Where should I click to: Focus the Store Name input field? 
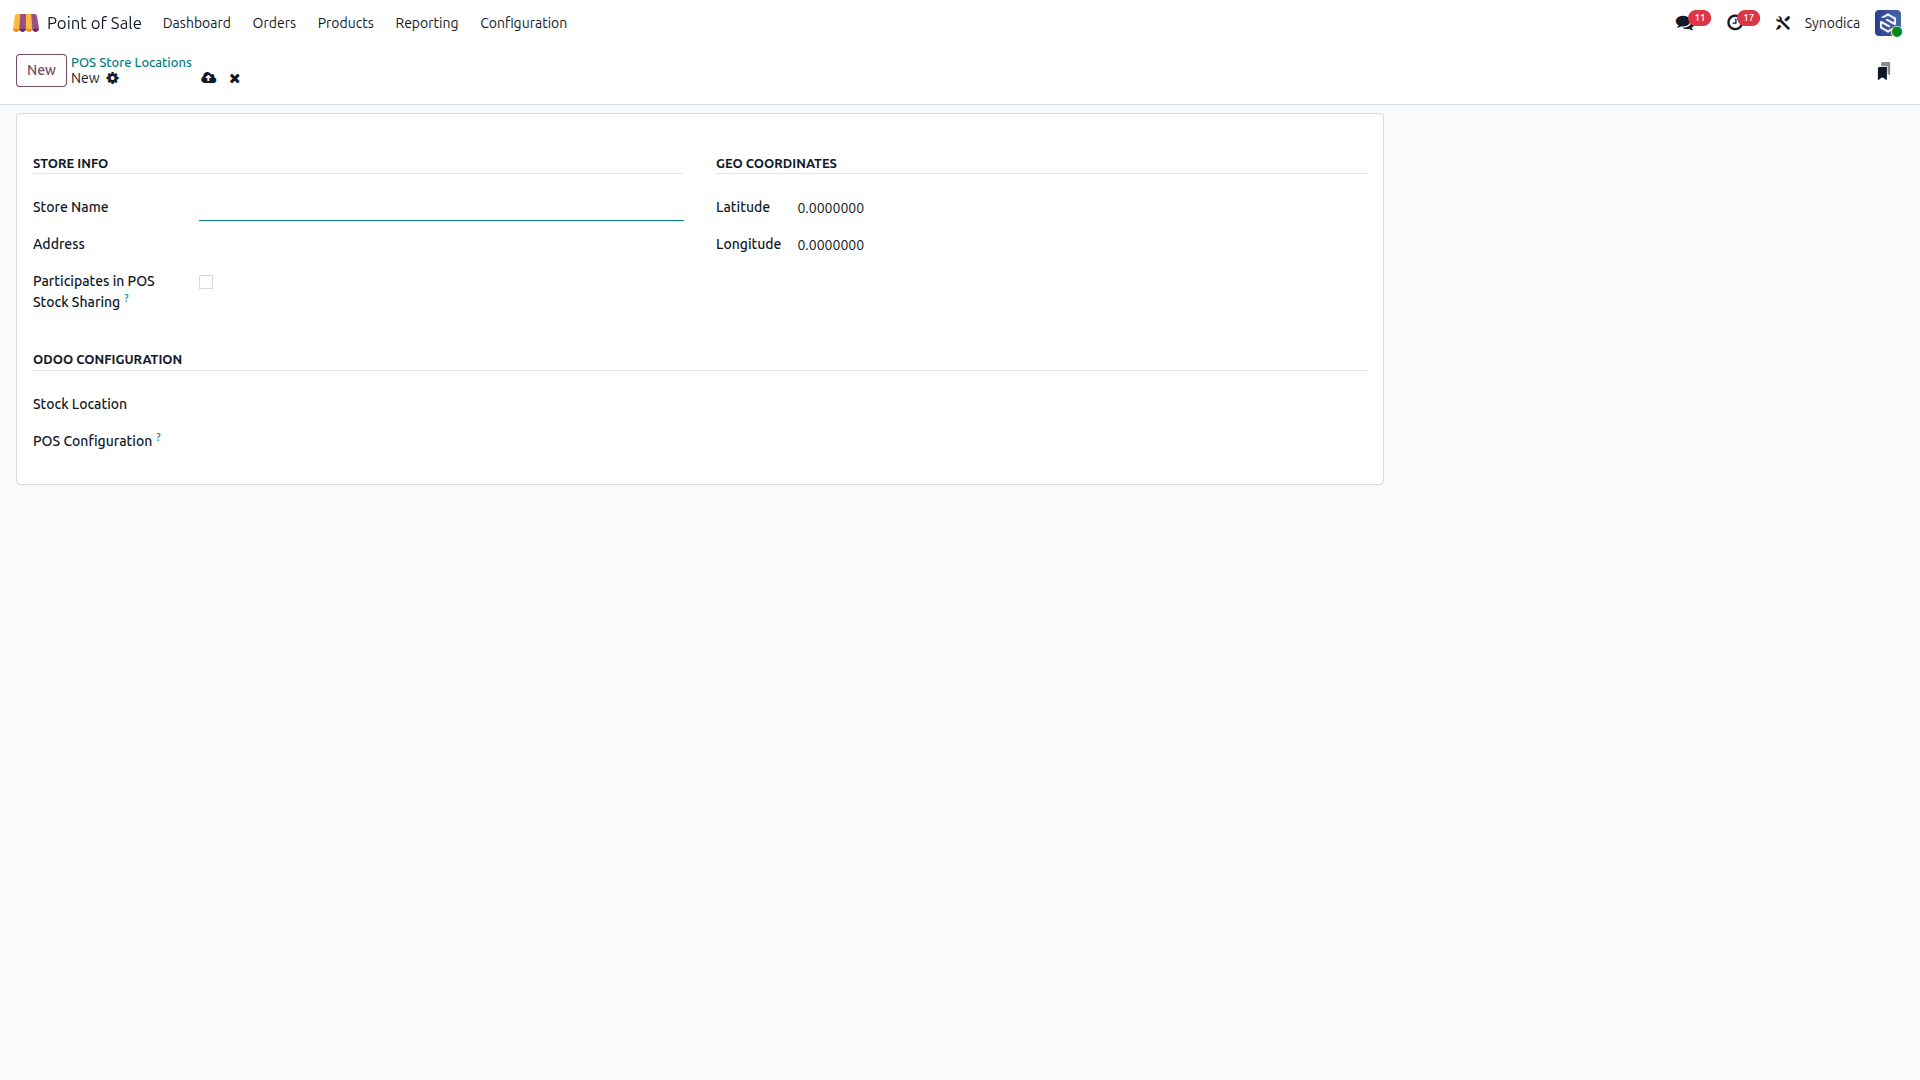(x=441, y=207)
